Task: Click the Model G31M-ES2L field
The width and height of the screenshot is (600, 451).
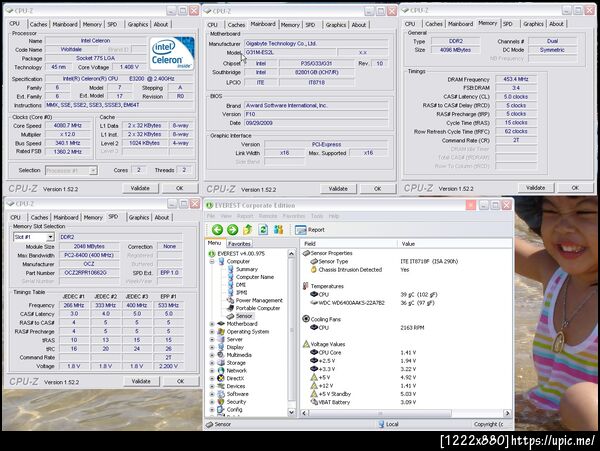Action: (290, 52)
